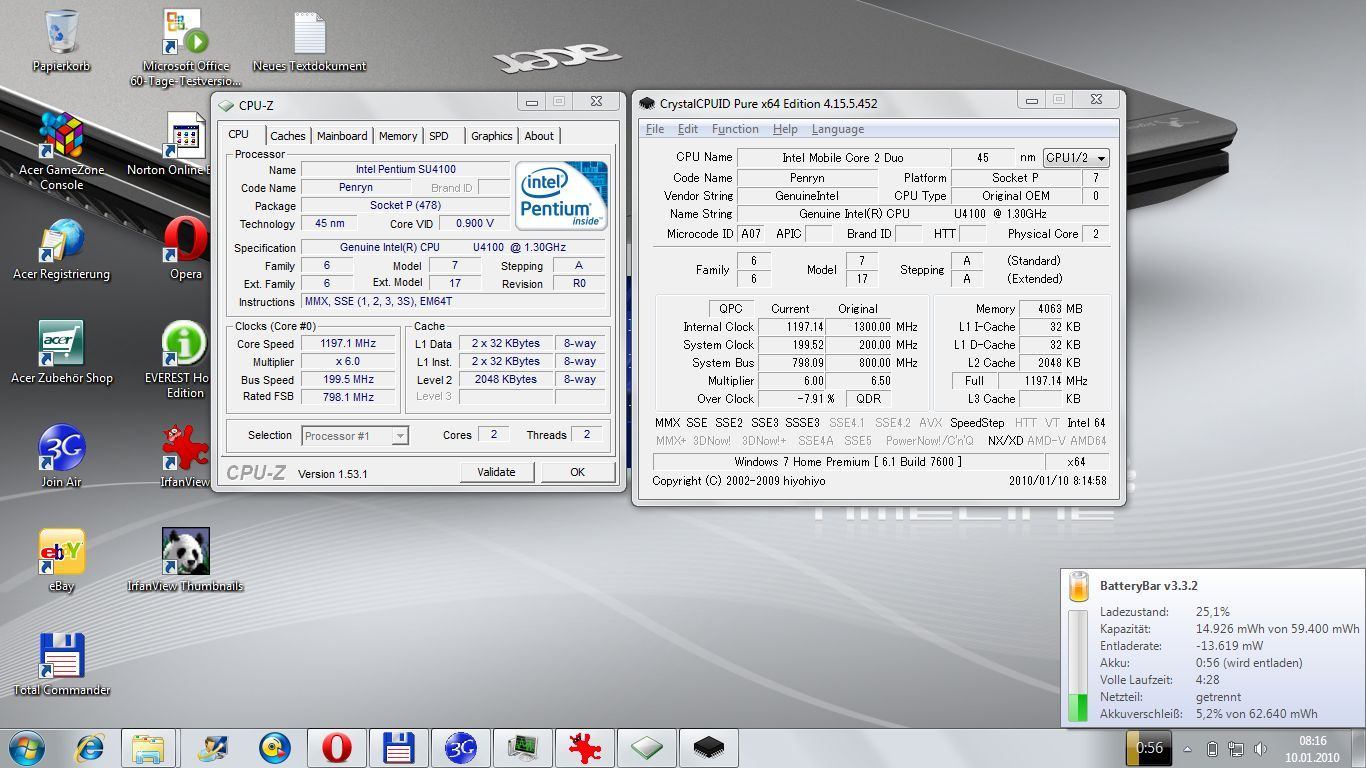Switch to the Graphics tab in CPU-Z
This screenshot has height=768, width=1366.
click(492, 136)
